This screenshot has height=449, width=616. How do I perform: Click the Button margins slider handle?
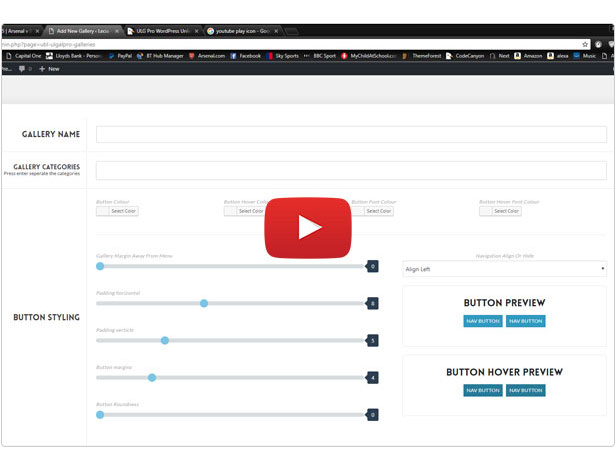coord(152,378)
